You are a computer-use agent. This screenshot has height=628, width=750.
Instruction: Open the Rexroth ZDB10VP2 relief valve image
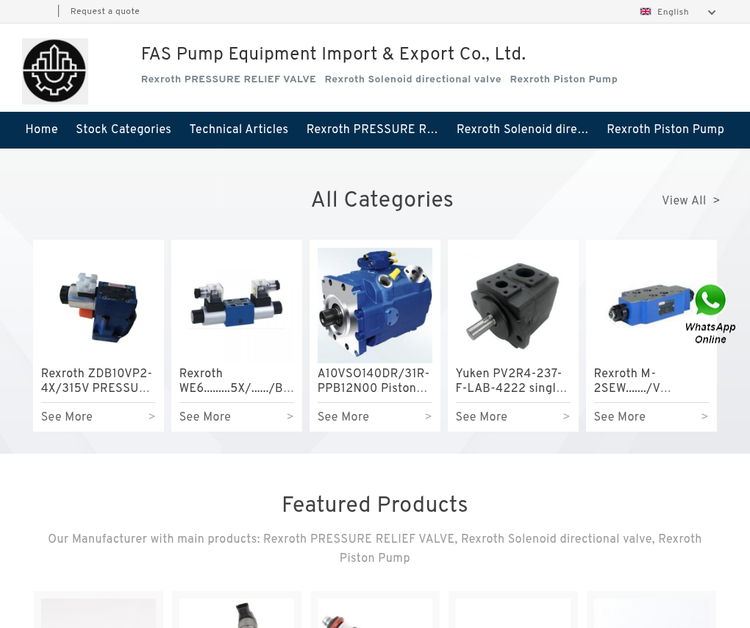coord(99,306)
